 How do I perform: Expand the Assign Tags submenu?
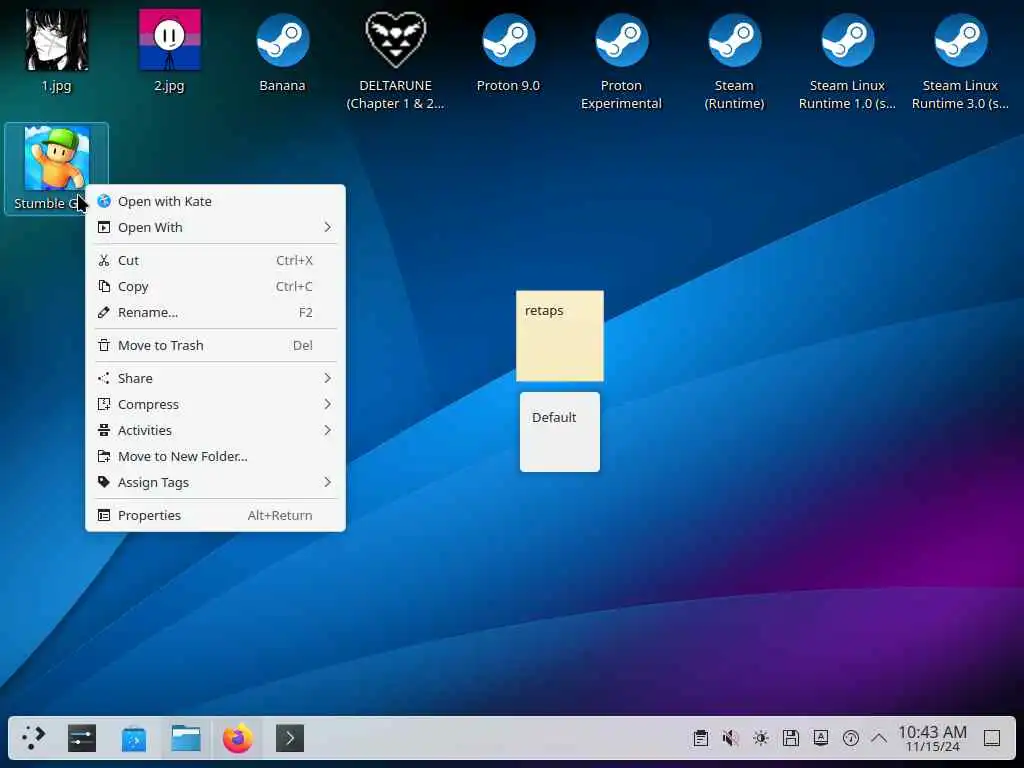(x=216, y=483)
